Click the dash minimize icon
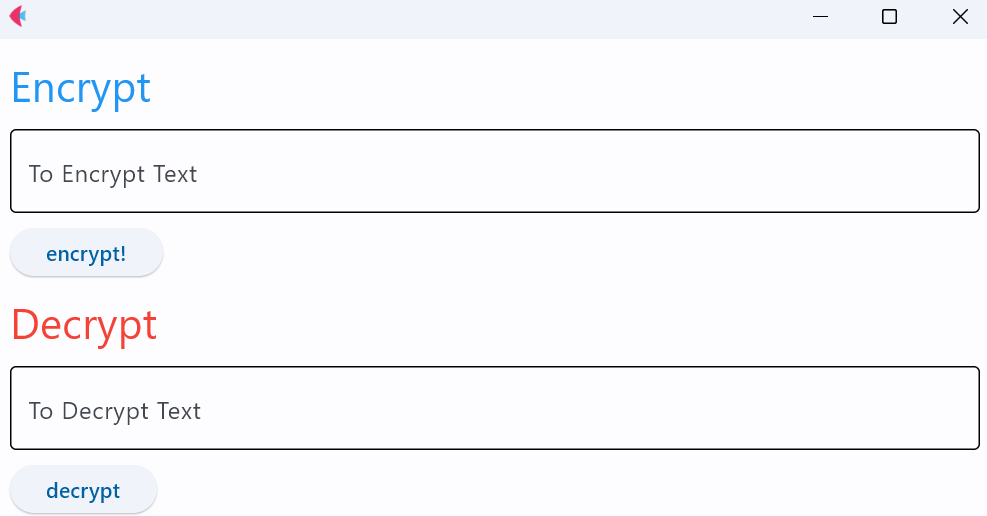Viewport: 987px width, 516px height. coord(820,17)
